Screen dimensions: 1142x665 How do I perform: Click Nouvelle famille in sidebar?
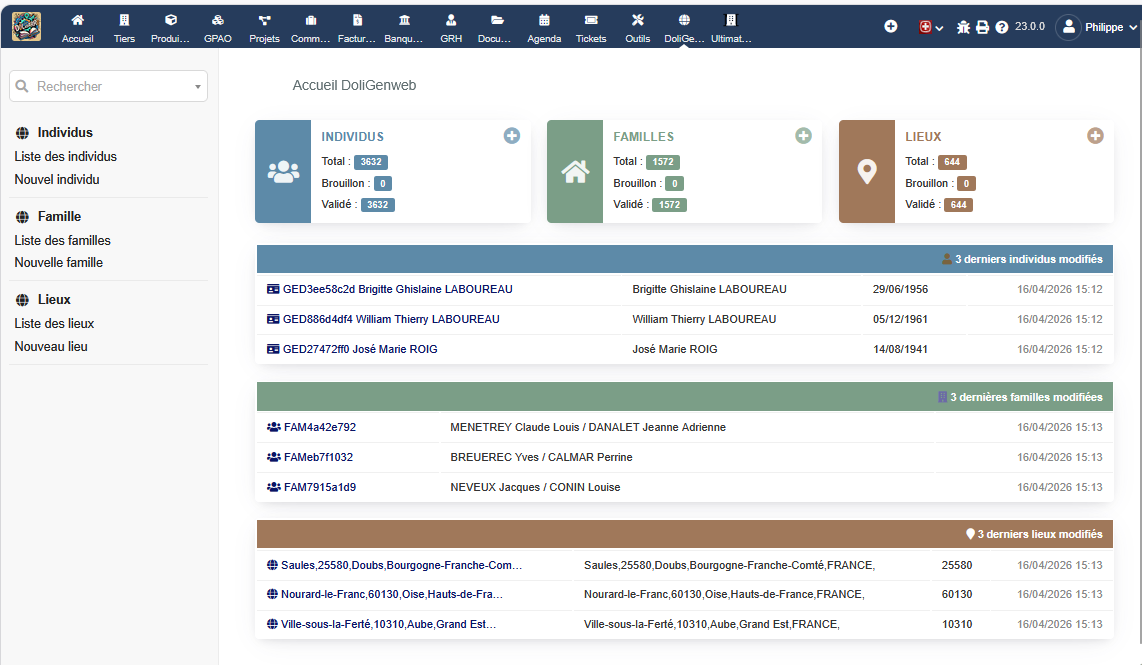58,262
